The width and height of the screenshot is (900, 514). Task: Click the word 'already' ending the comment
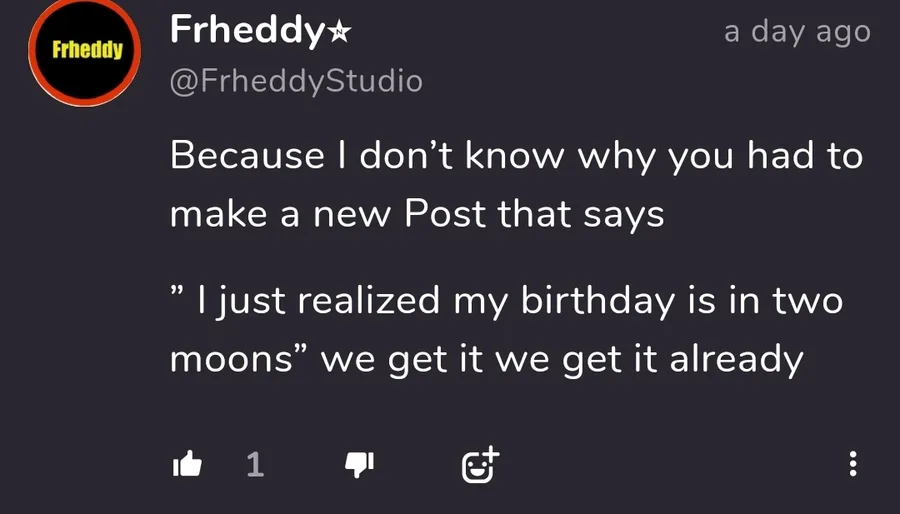(735, 359)
